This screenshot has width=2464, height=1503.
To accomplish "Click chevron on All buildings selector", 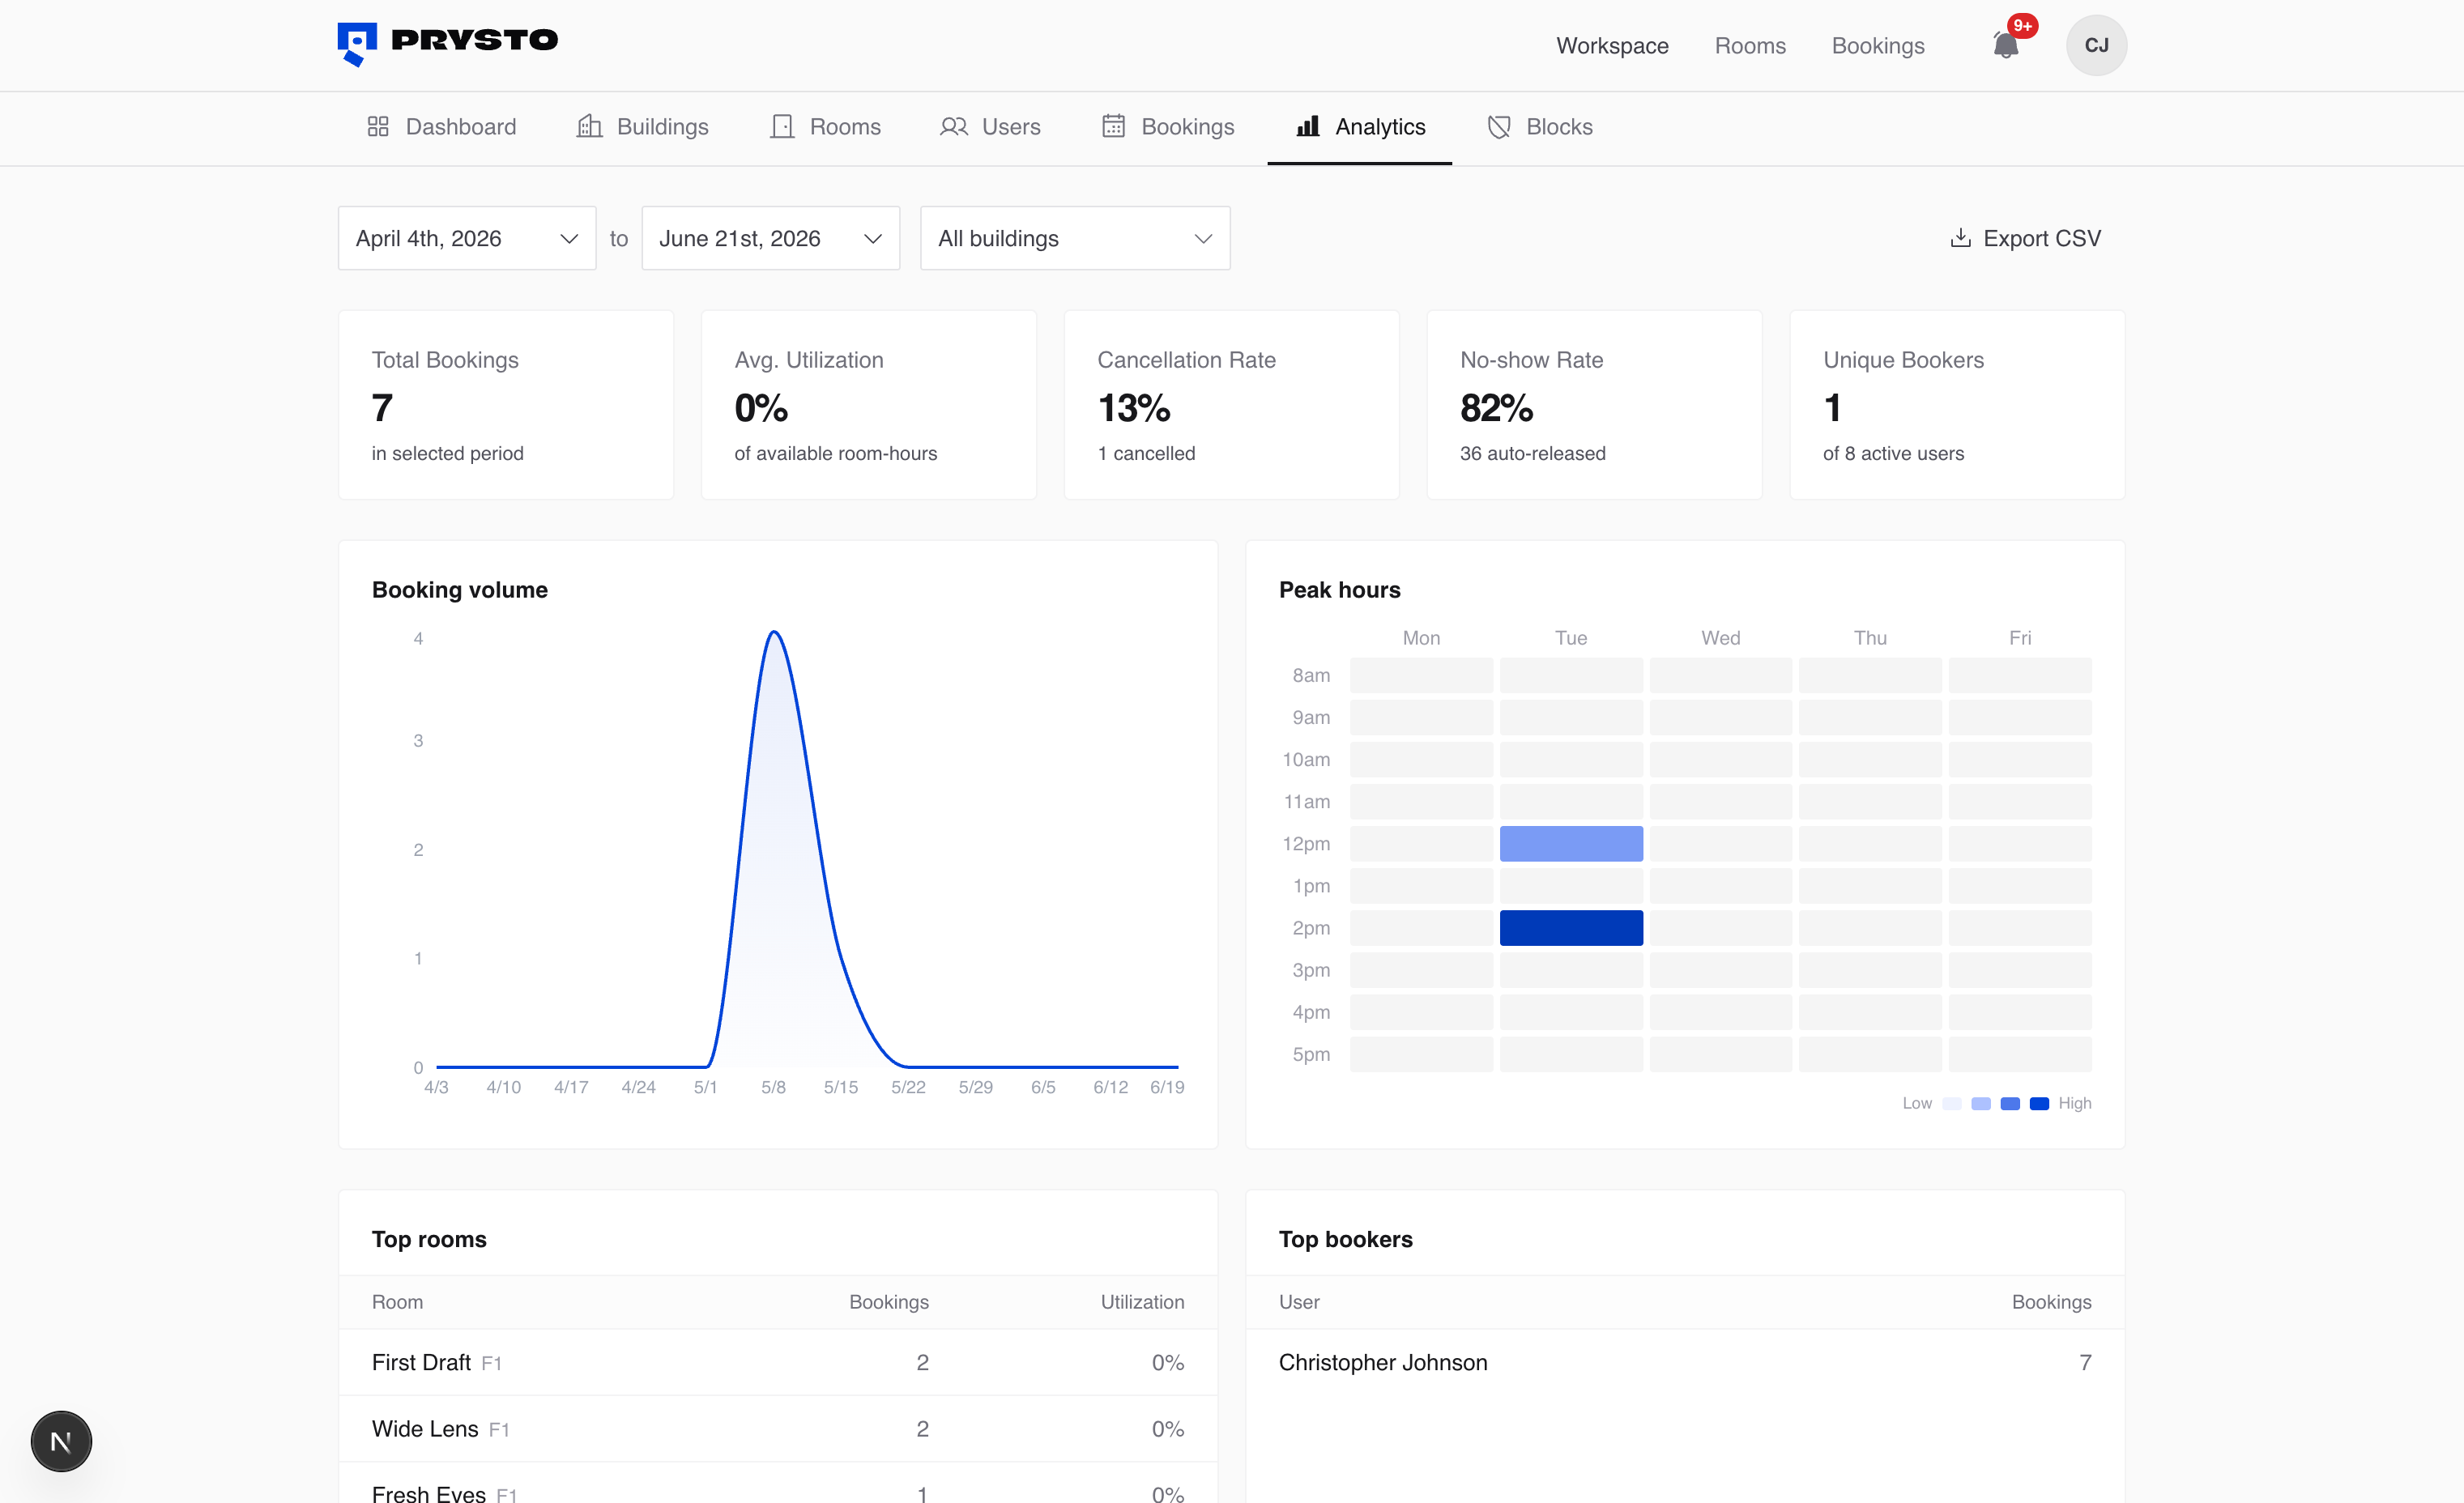I will [1203, 239].
